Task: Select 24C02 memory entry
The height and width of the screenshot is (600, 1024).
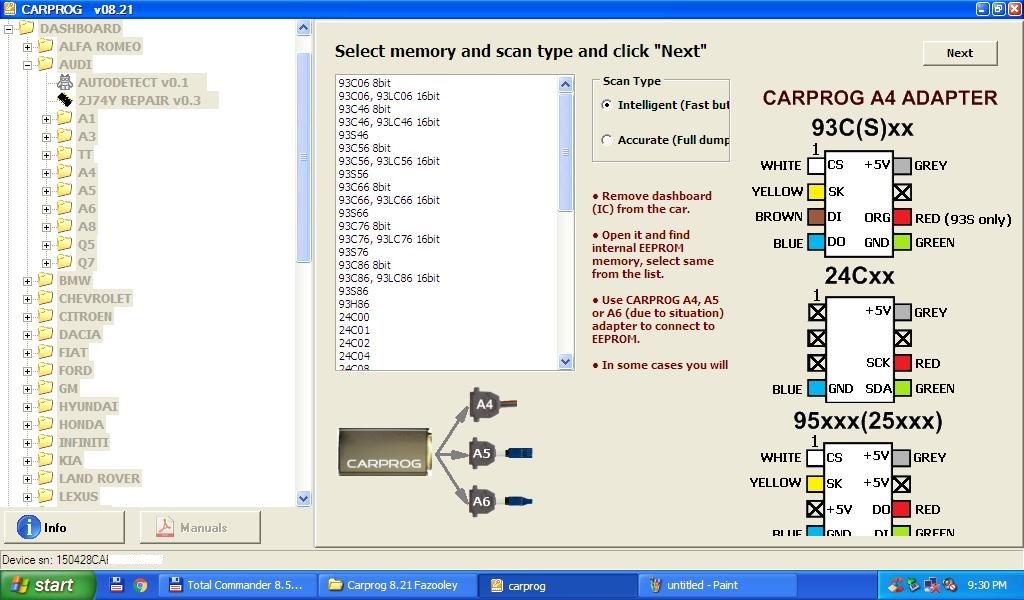Action: point(354,343)
